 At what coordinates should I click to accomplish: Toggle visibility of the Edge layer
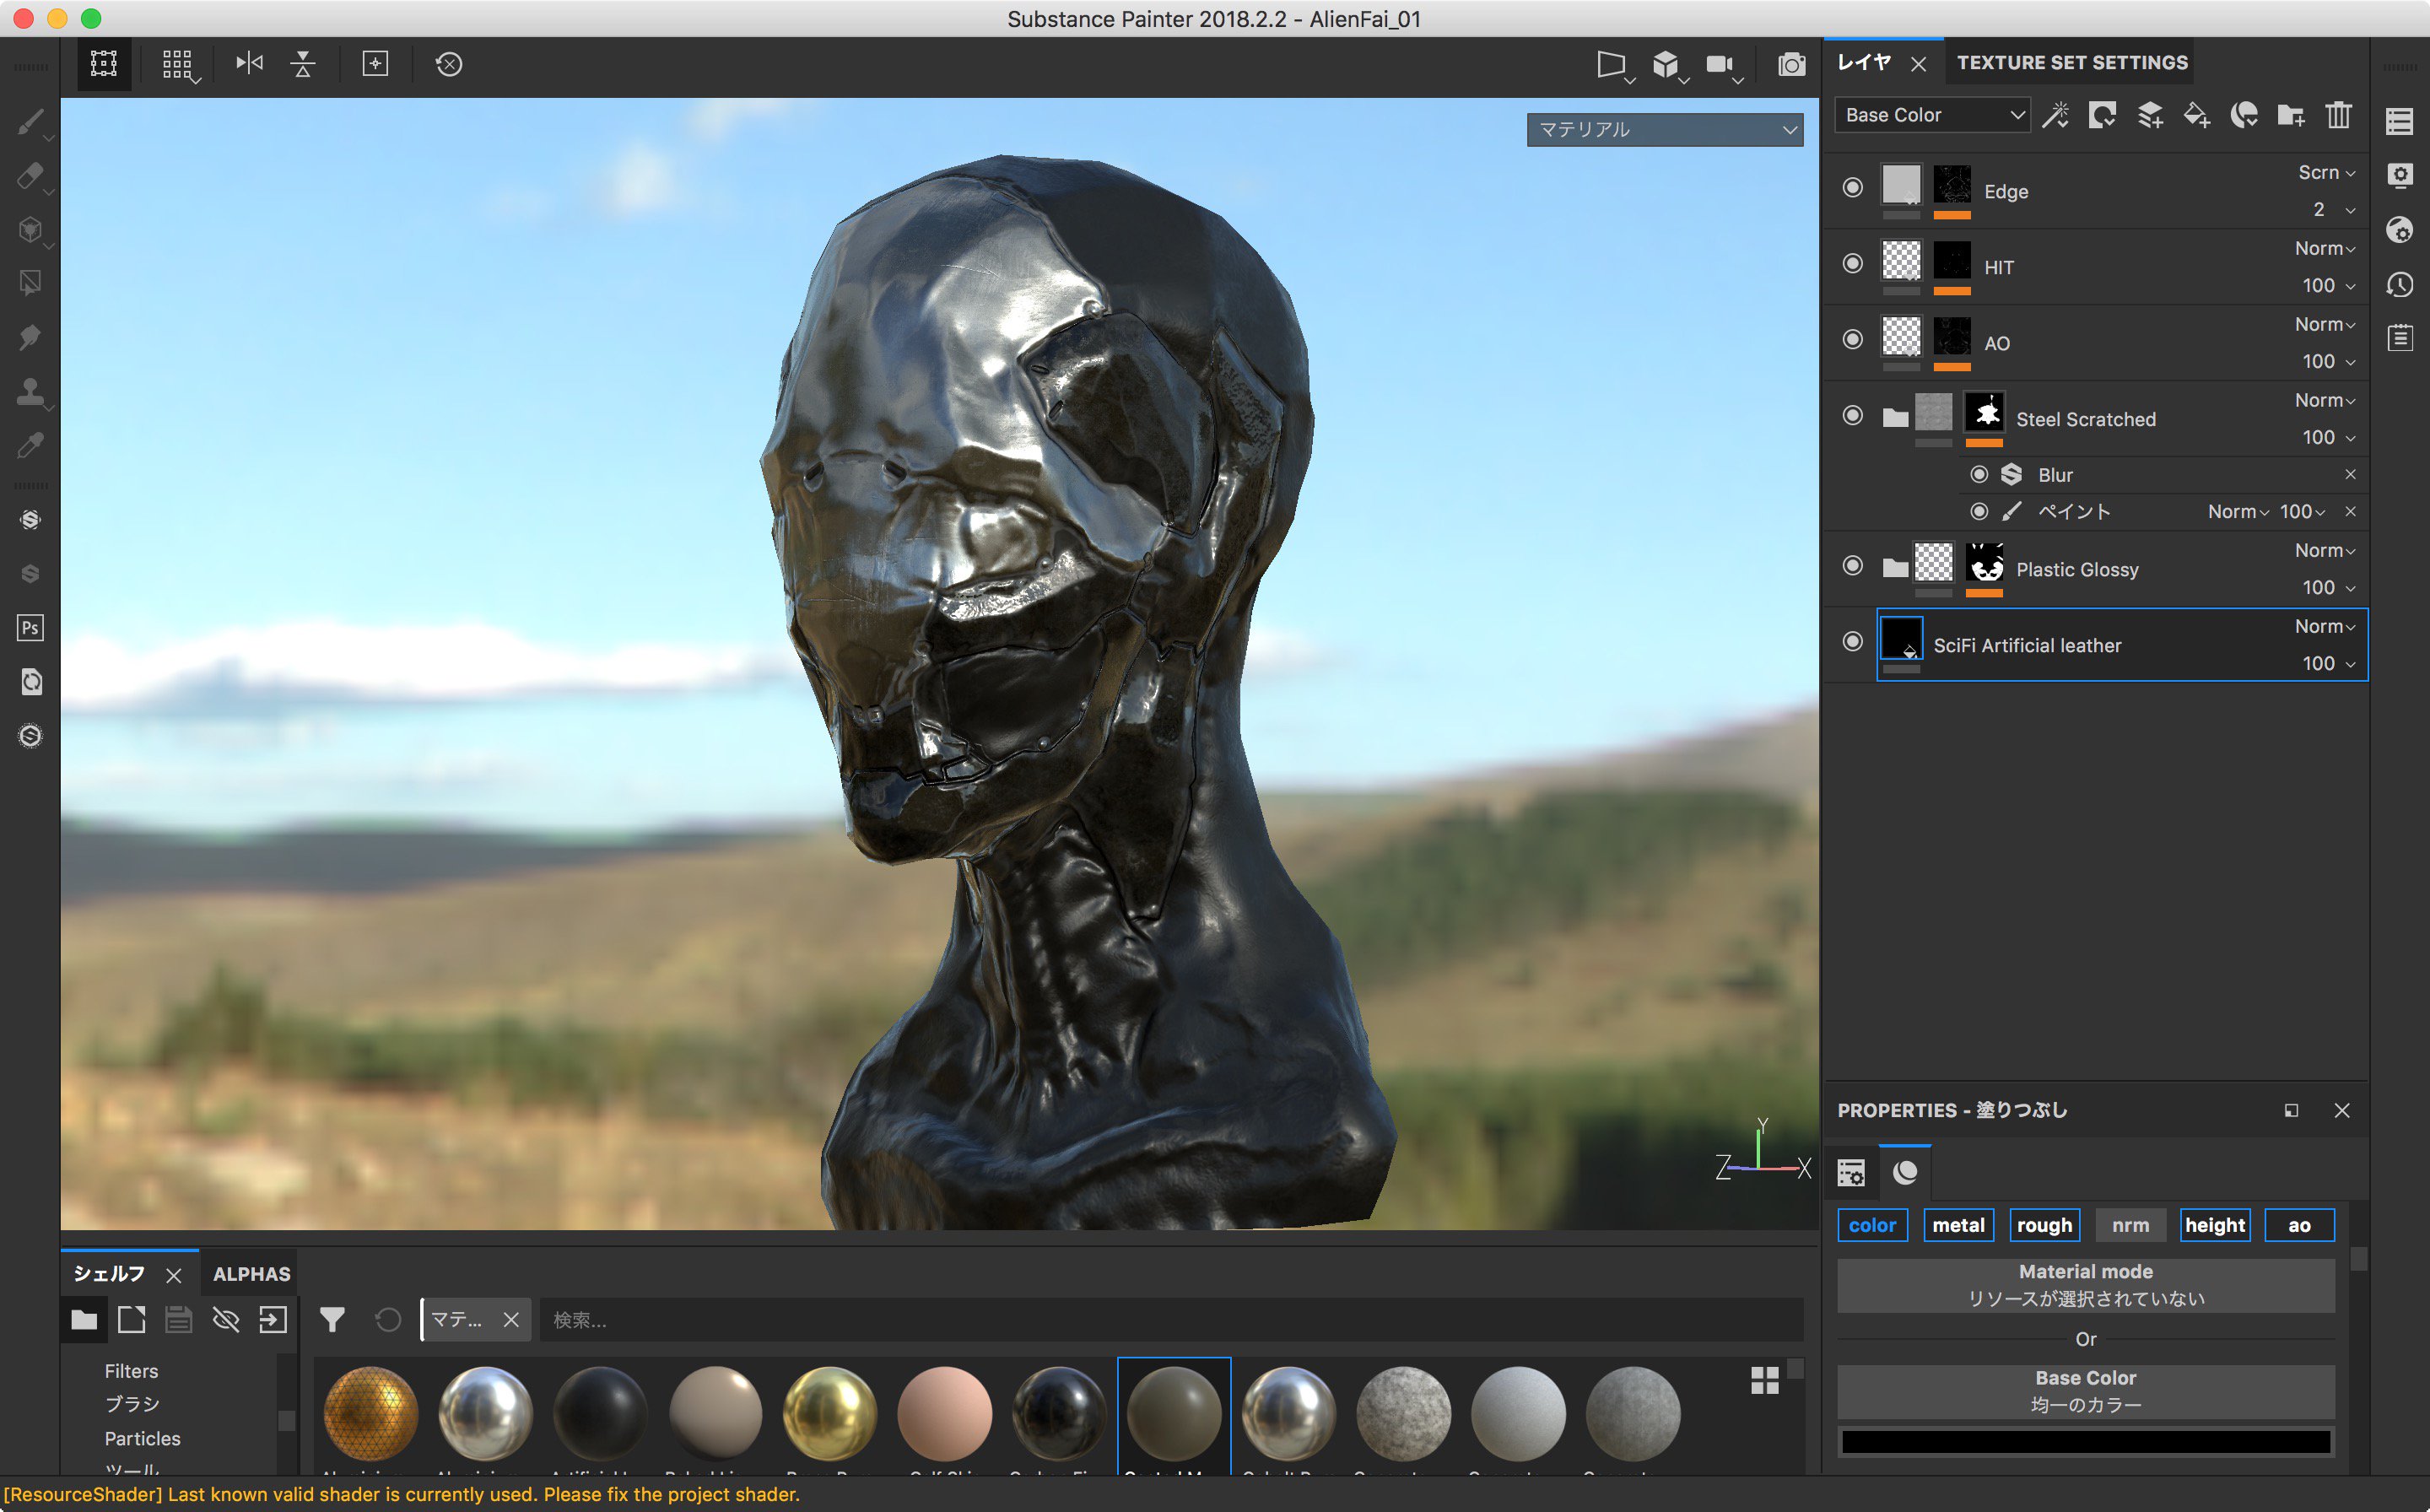1851,187
